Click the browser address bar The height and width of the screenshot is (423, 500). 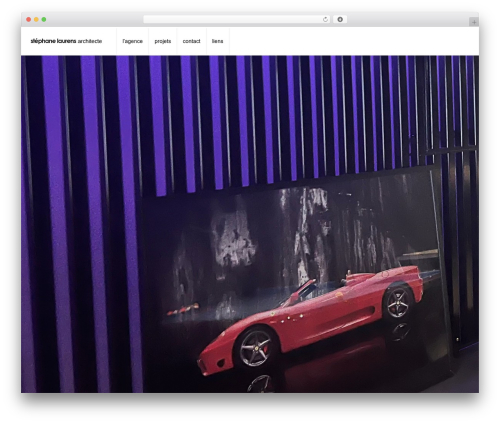coord(236,20)
